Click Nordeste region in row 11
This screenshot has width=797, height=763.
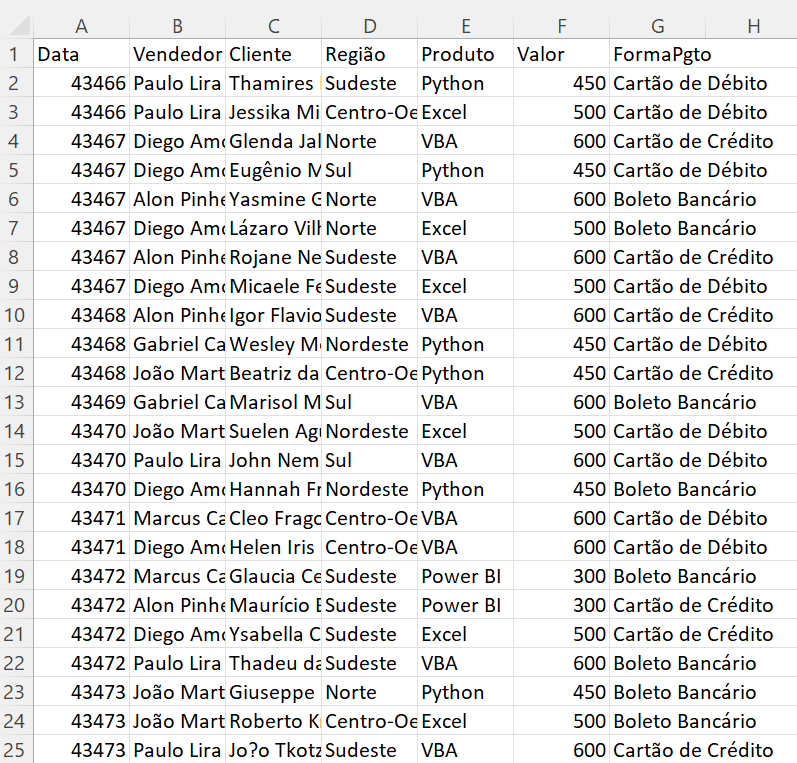(x=370, y=344)
